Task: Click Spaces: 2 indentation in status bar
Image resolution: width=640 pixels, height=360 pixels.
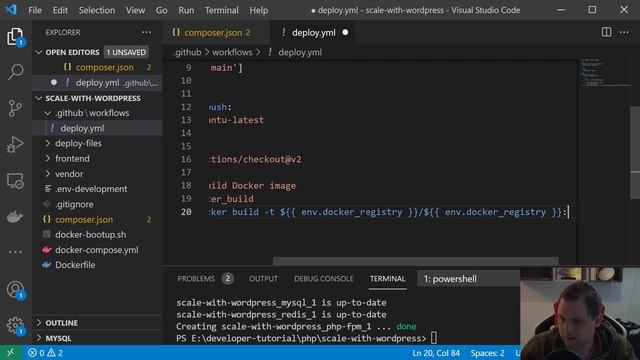Action: click(487, 353)
